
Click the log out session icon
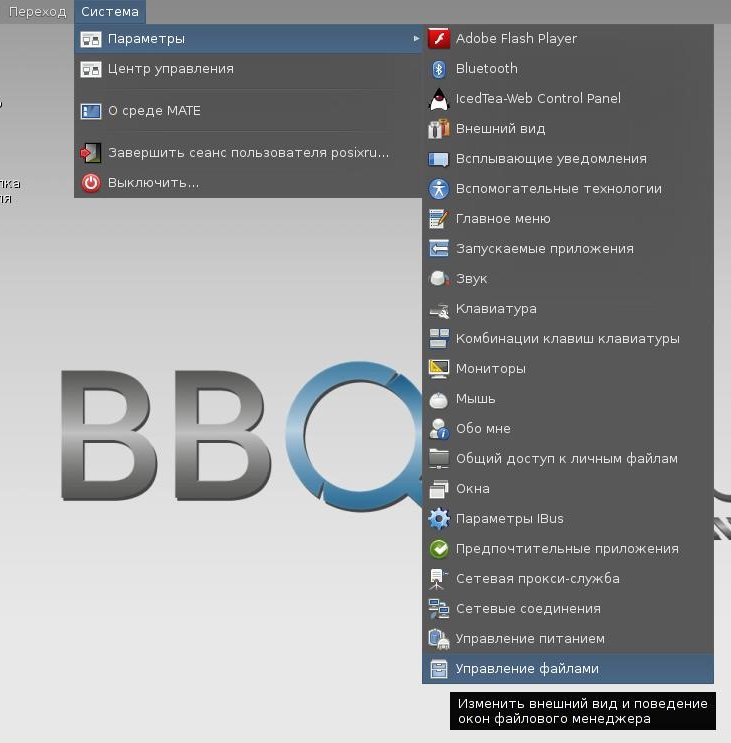coord(91,153)
